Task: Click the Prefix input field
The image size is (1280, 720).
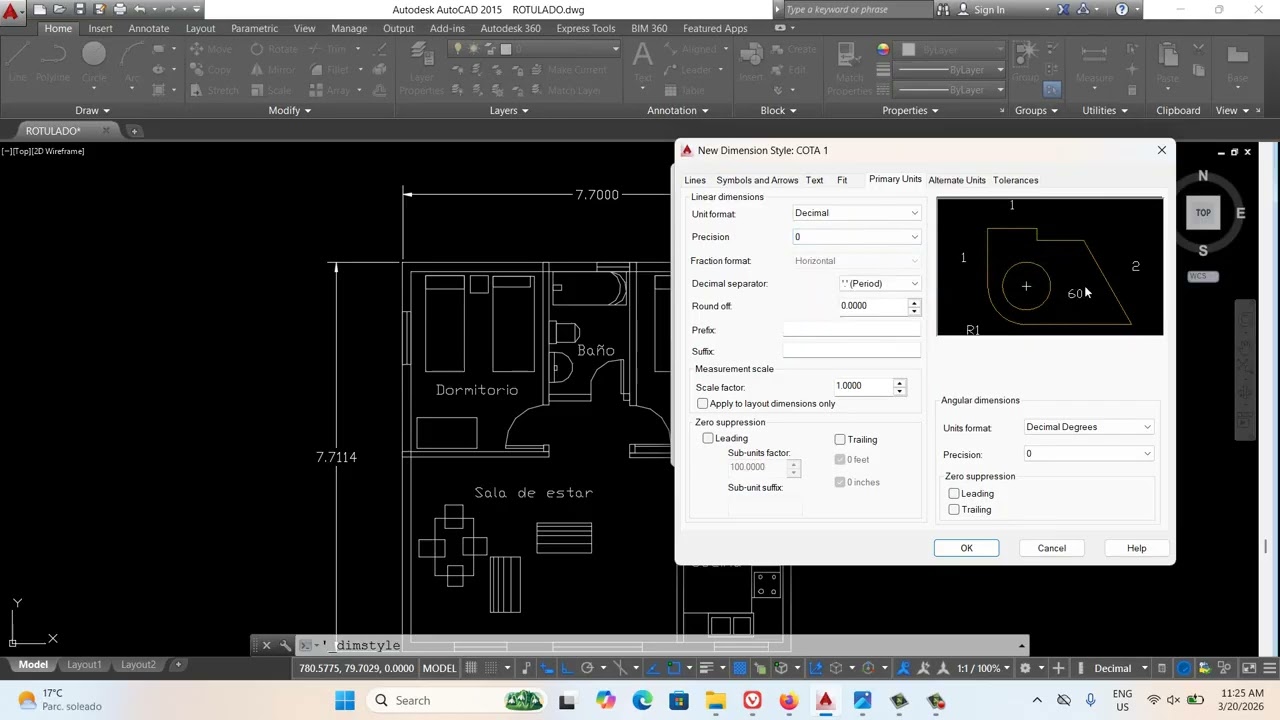Action: (851, 329)
